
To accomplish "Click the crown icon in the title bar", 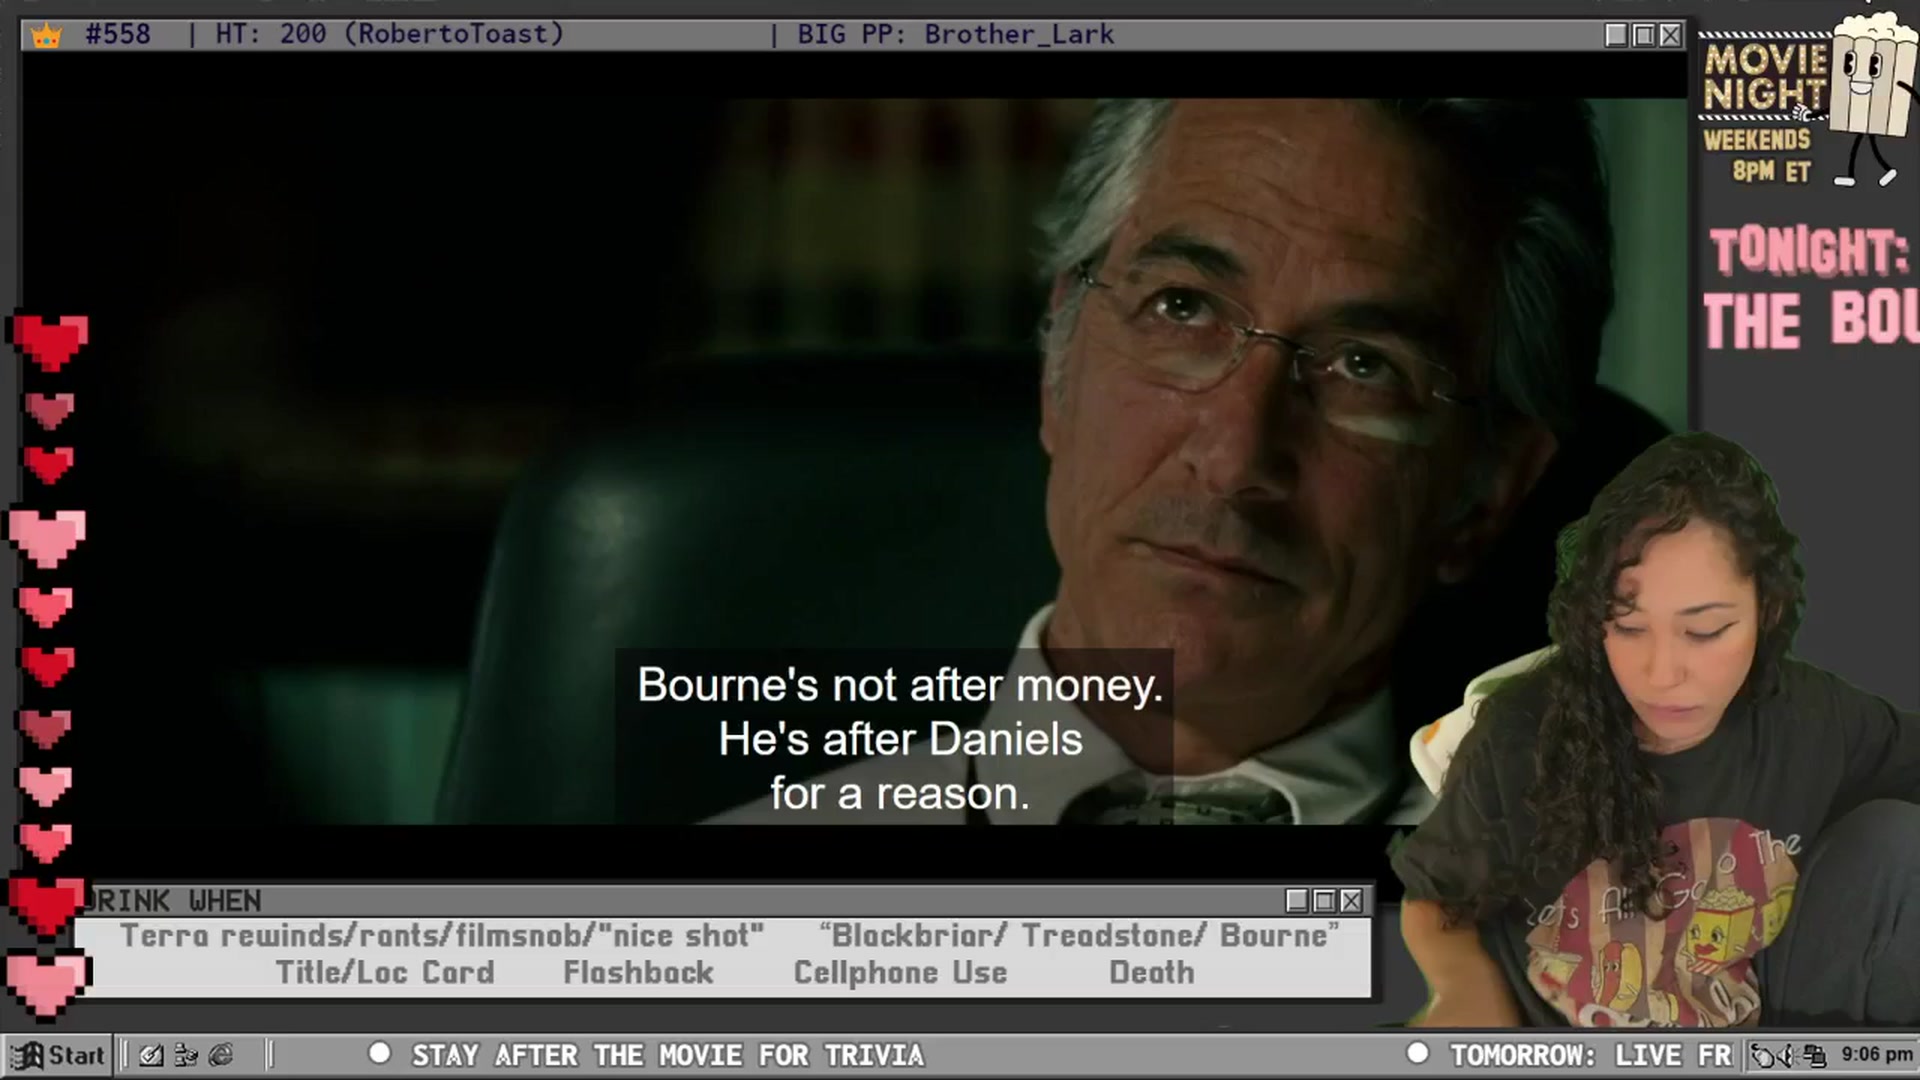I will pos(46,35).
